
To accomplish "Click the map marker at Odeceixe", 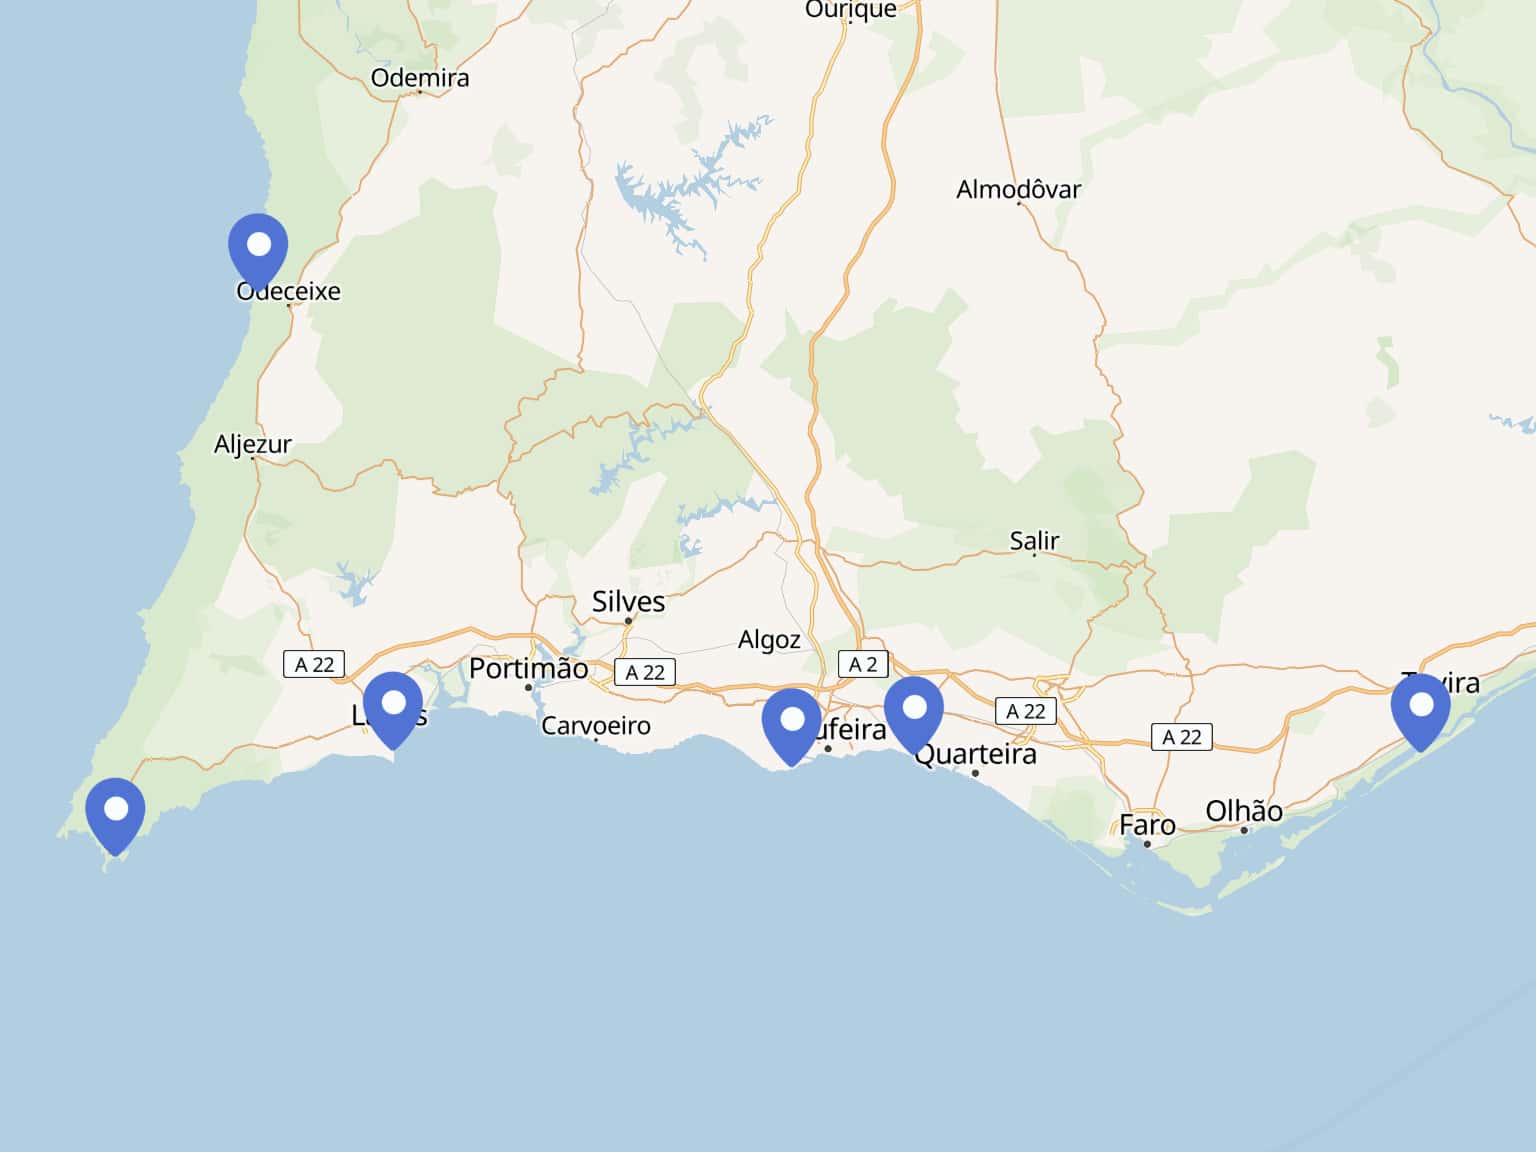I will 258,248.
